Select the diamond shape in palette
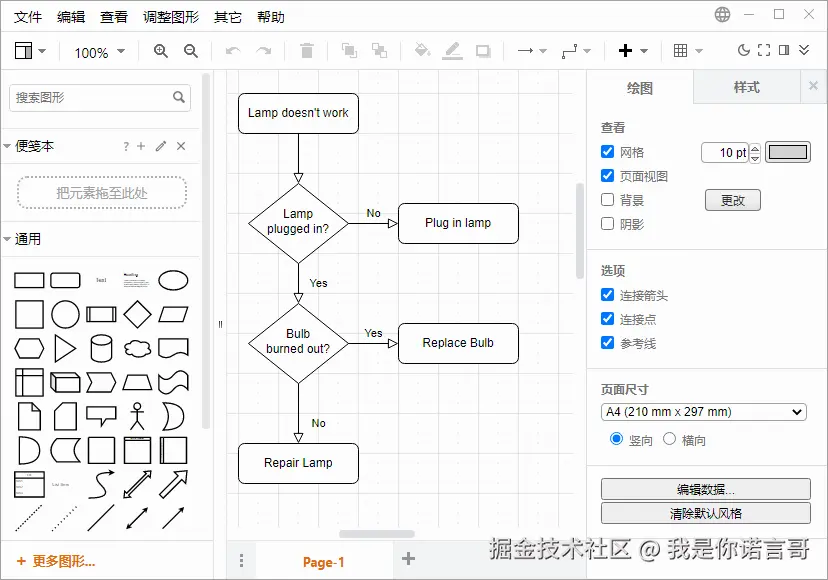The height and width of the screenshot is (580, 828). click(137, 314)
